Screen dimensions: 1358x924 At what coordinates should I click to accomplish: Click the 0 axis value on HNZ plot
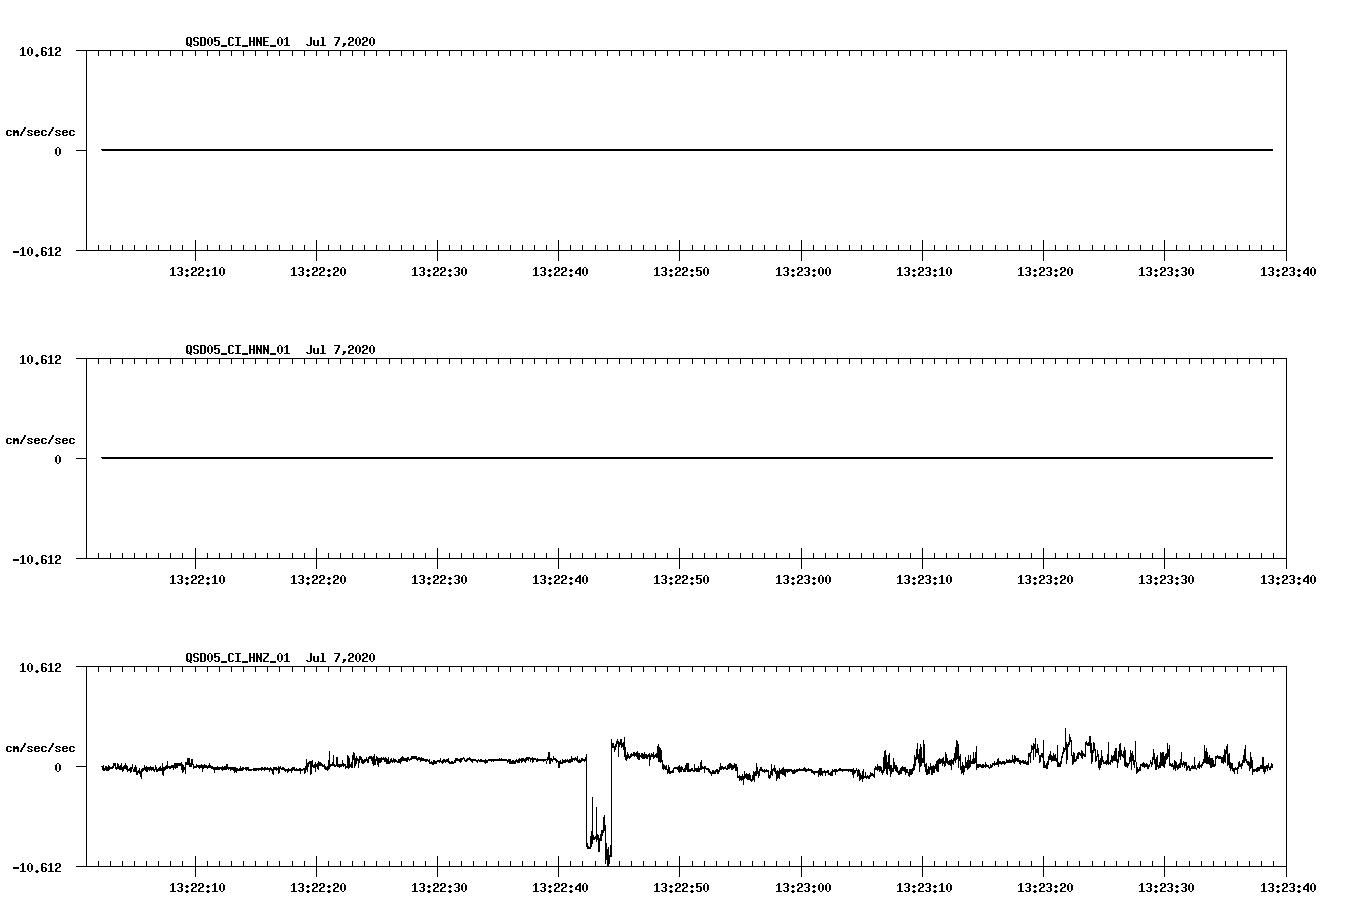click(x=58, y=767)
